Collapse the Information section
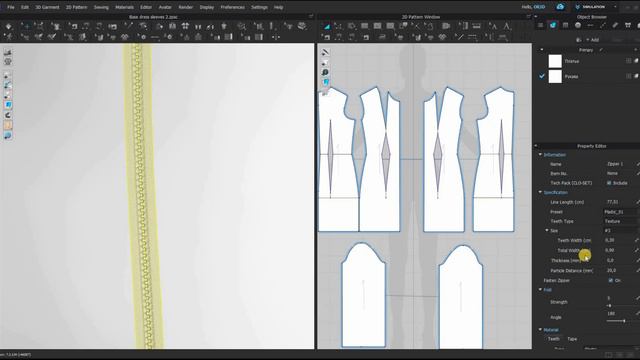 (540, 155)
